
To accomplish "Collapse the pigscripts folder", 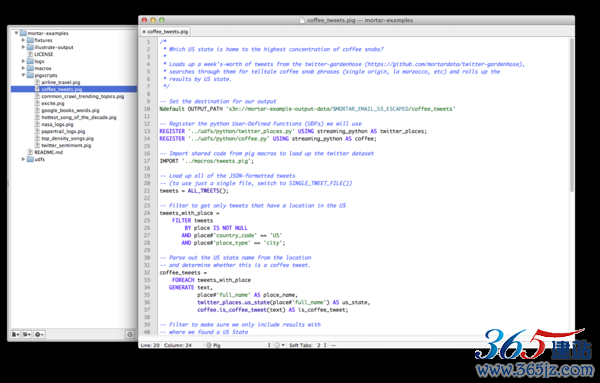I will pyautogui.click(x=23, y=75).
